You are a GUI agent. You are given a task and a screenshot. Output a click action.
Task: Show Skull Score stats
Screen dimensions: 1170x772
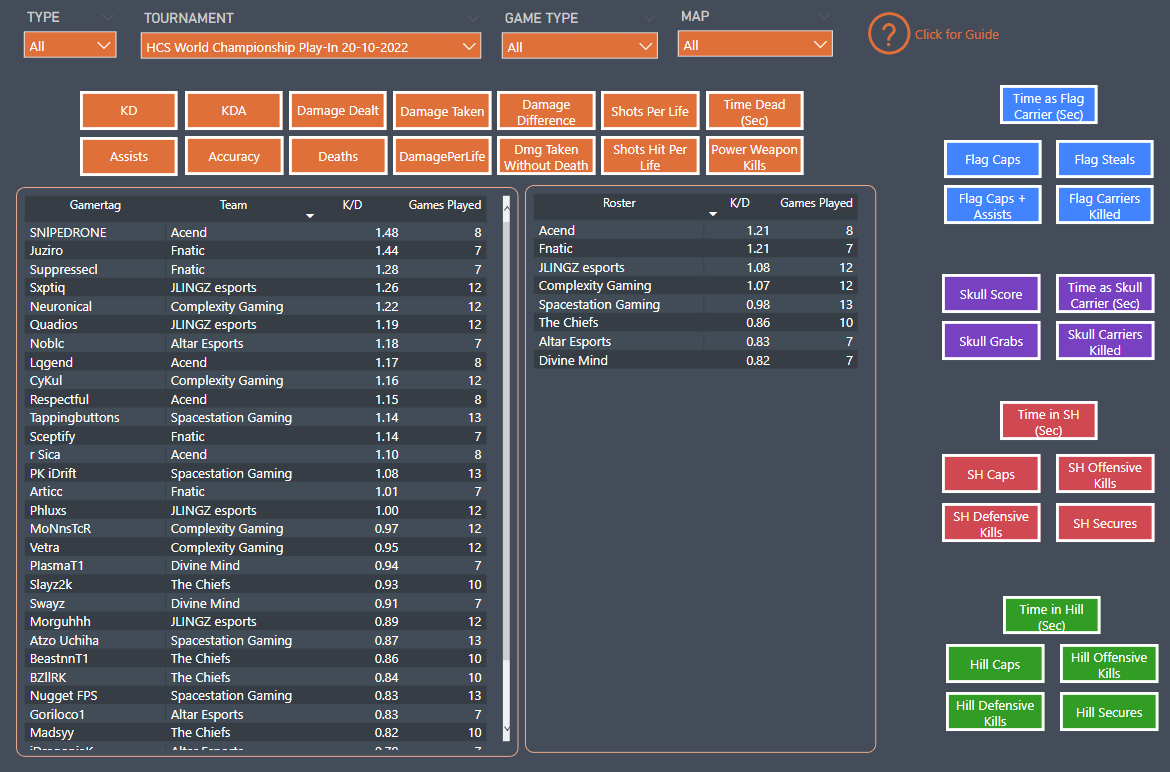[991, 294]
